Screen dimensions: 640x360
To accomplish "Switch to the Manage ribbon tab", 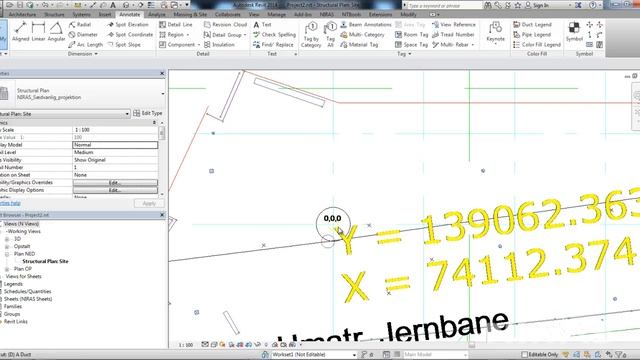I will tap(276, 14).
